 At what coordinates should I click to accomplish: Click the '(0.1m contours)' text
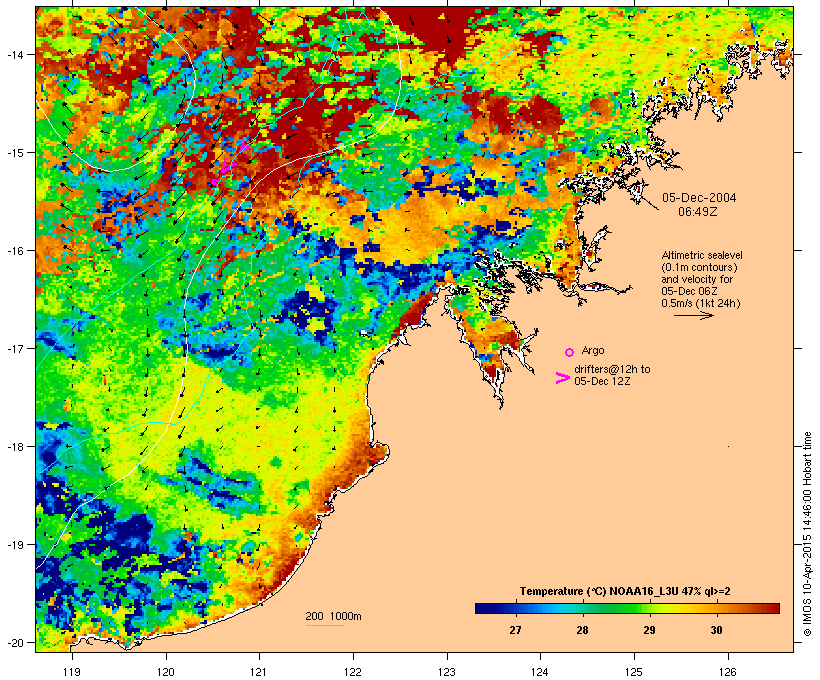(699, 267)
